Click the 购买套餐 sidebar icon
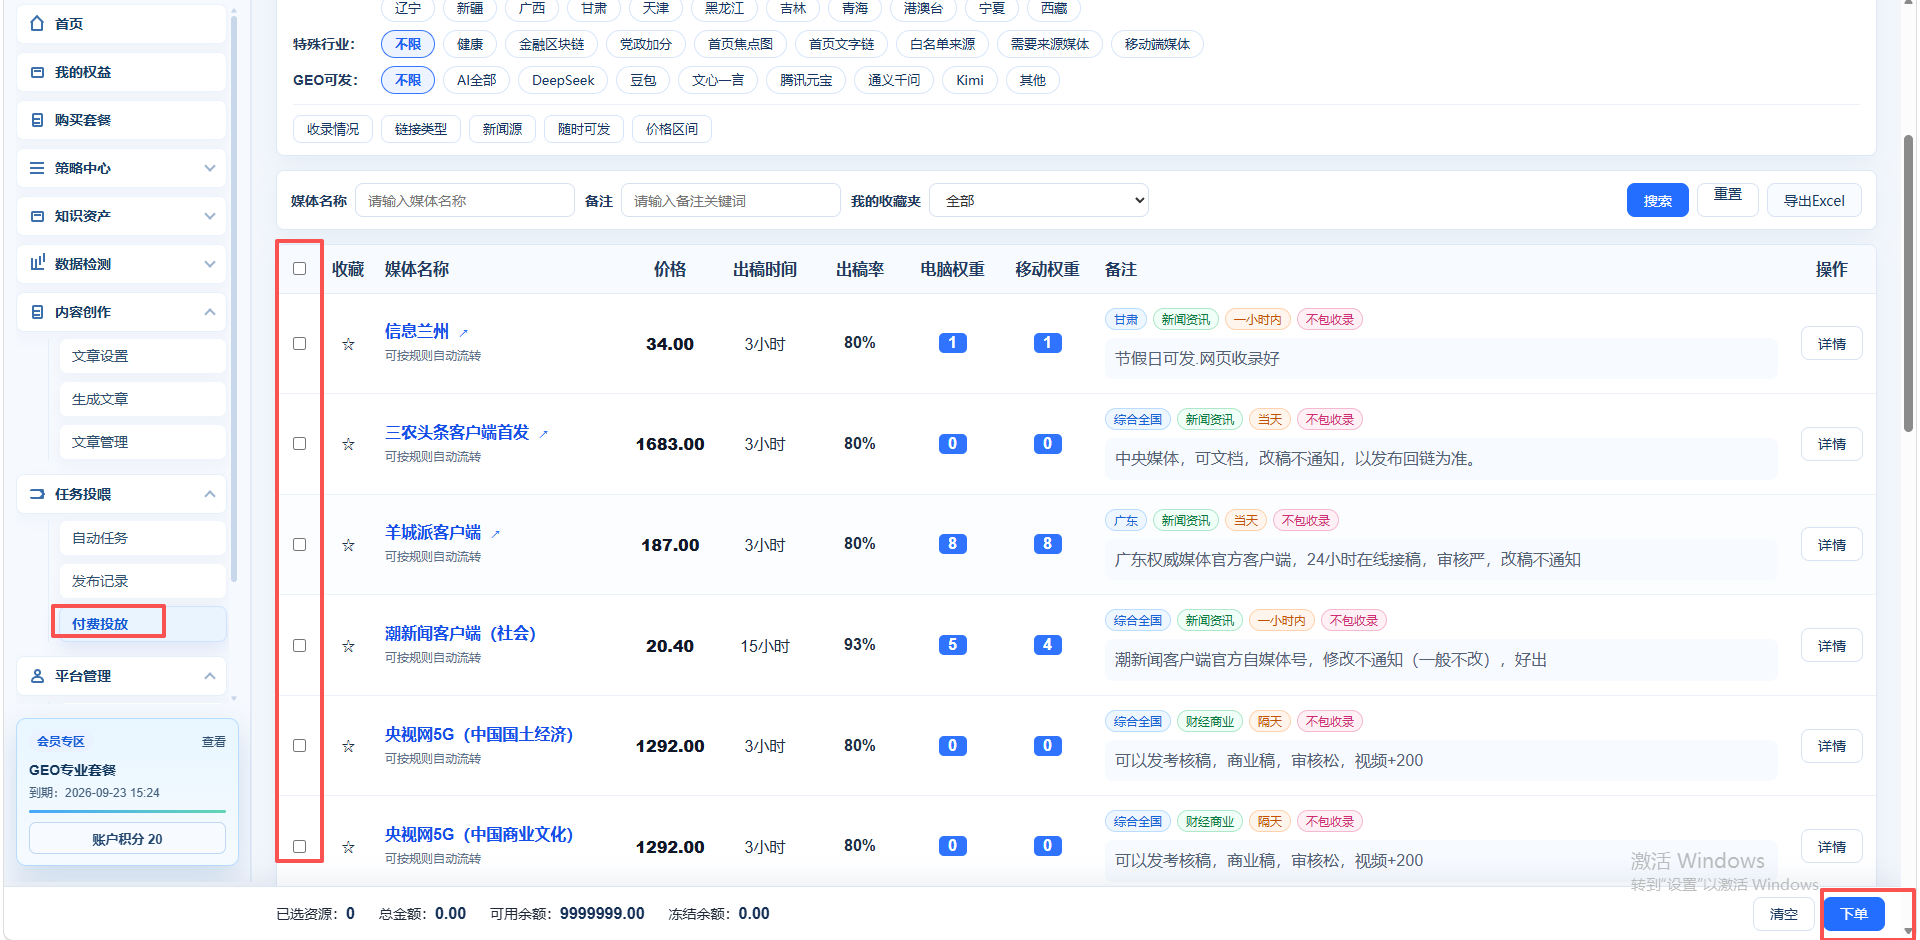The width and height of the screenshot is (1920, 940). [37, 120]
